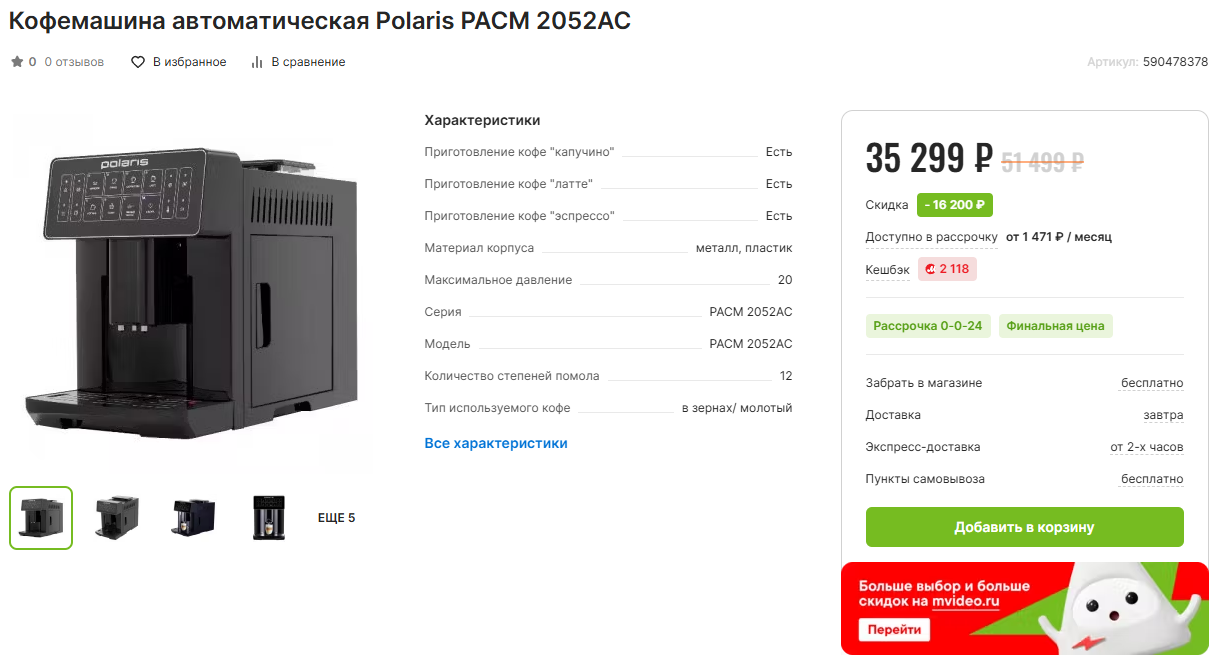Viewport: 1221px width, 672px height.
Task: Click the heart favorites icon
Action: coord(139,62)
